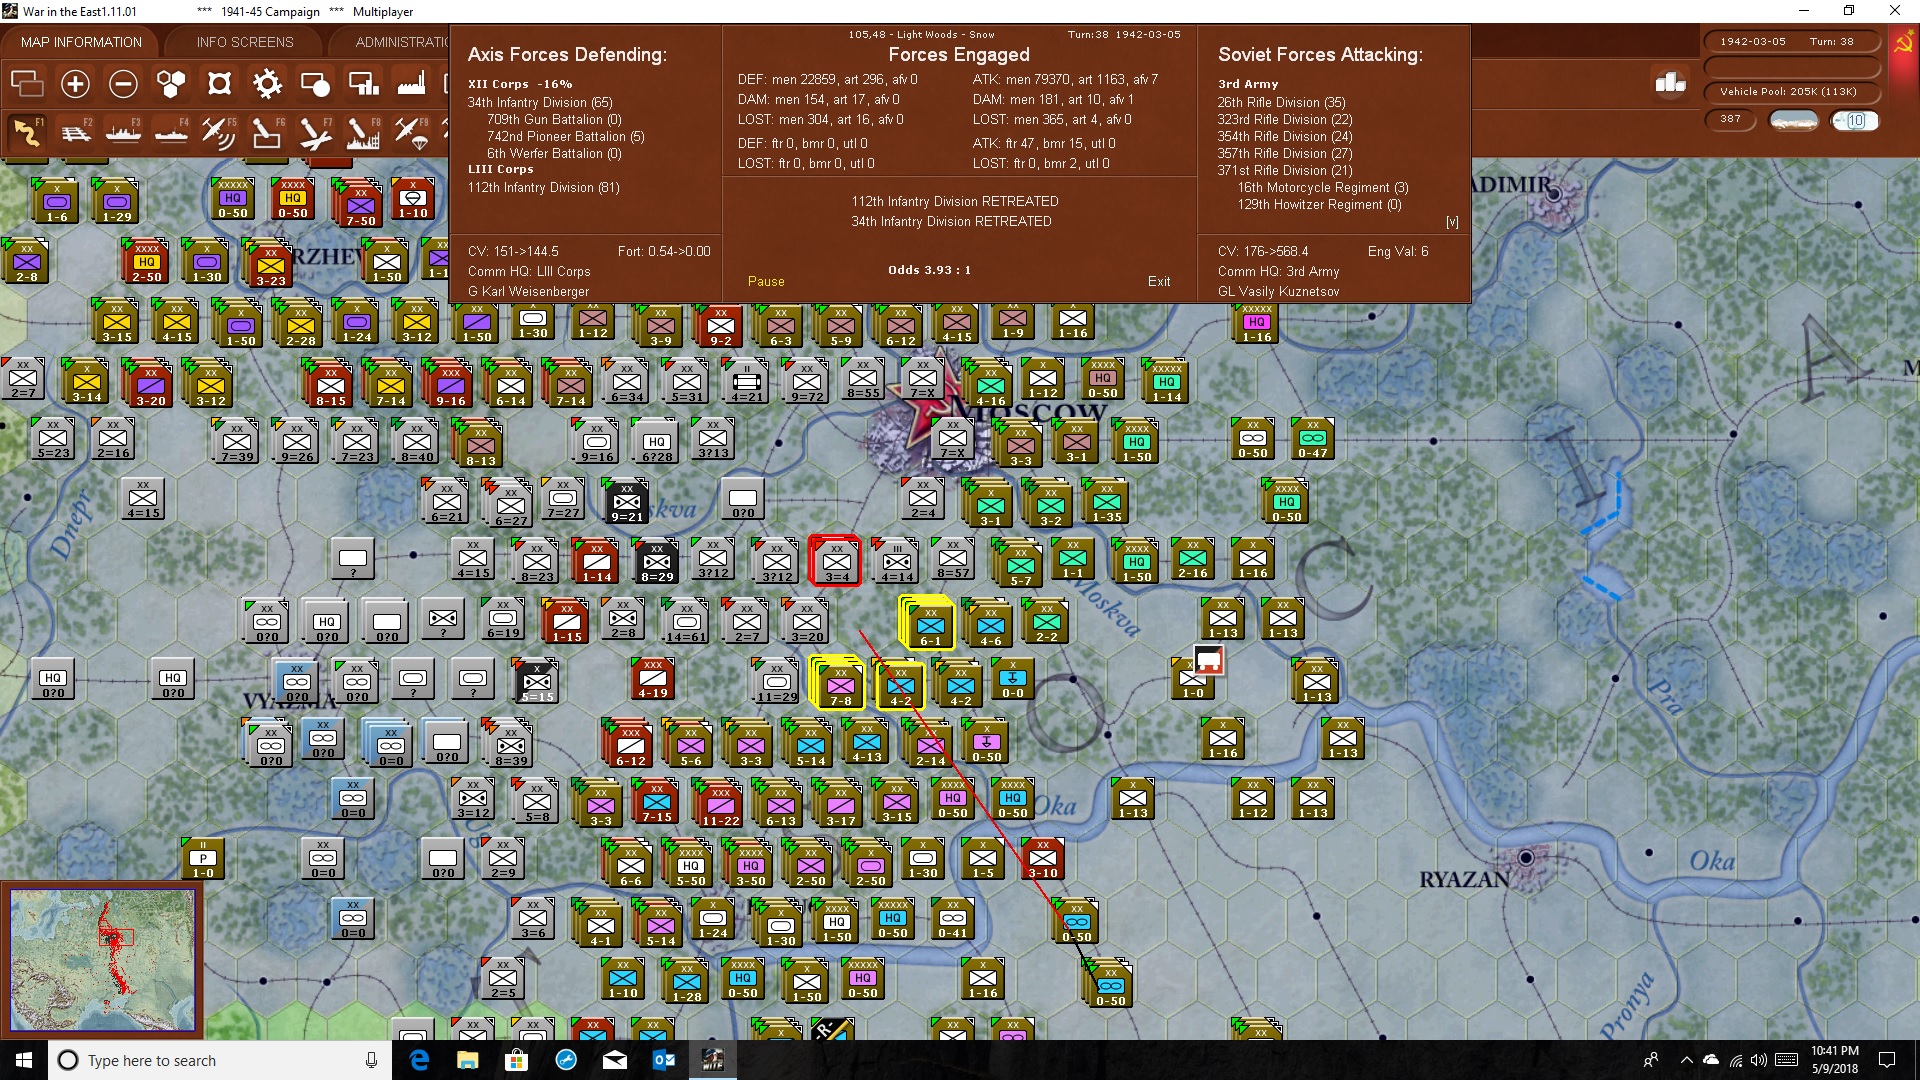Image resolution: width=1920 pixels, height=1080 pixels.
Task: Select the red 3-10 unit counter
Action: (1043, 857)
